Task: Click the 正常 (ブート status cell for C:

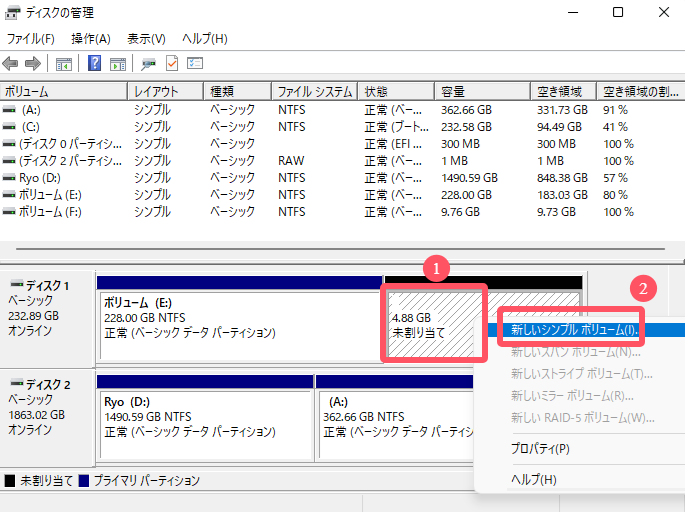Action: pos(397,127)
